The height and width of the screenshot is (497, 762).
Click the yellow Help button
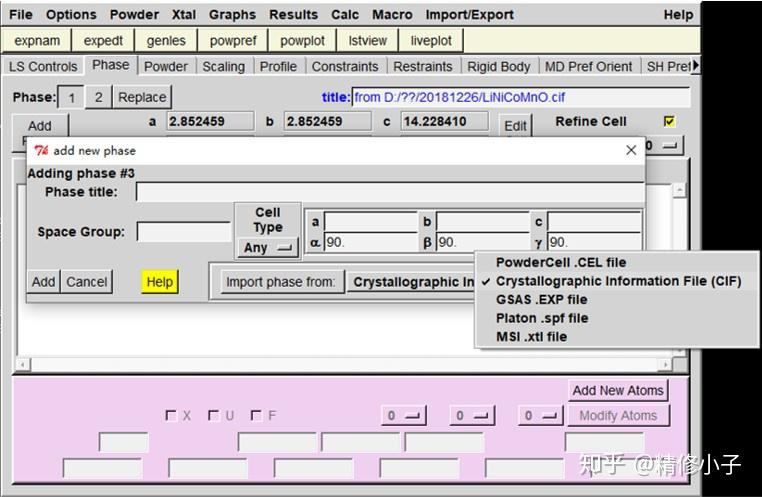(159, 282)
